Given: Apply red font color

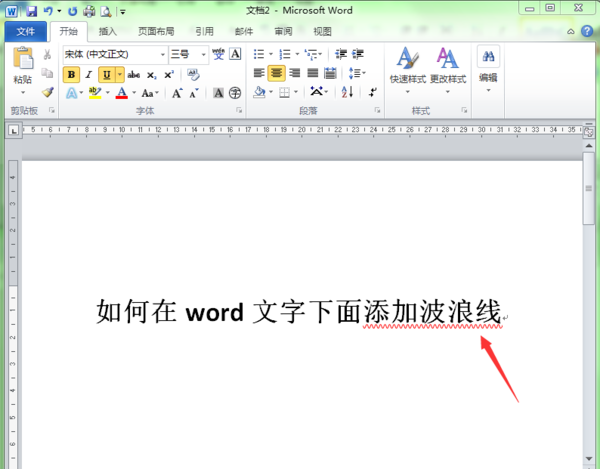Looking at the screenshot, I should pos(122,93).
